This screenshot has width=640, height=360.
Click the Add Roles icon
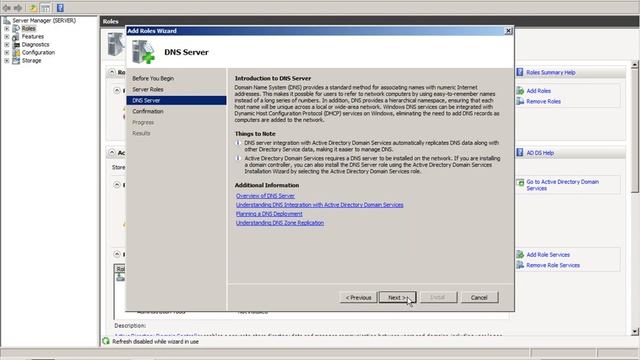coord(520,91)
